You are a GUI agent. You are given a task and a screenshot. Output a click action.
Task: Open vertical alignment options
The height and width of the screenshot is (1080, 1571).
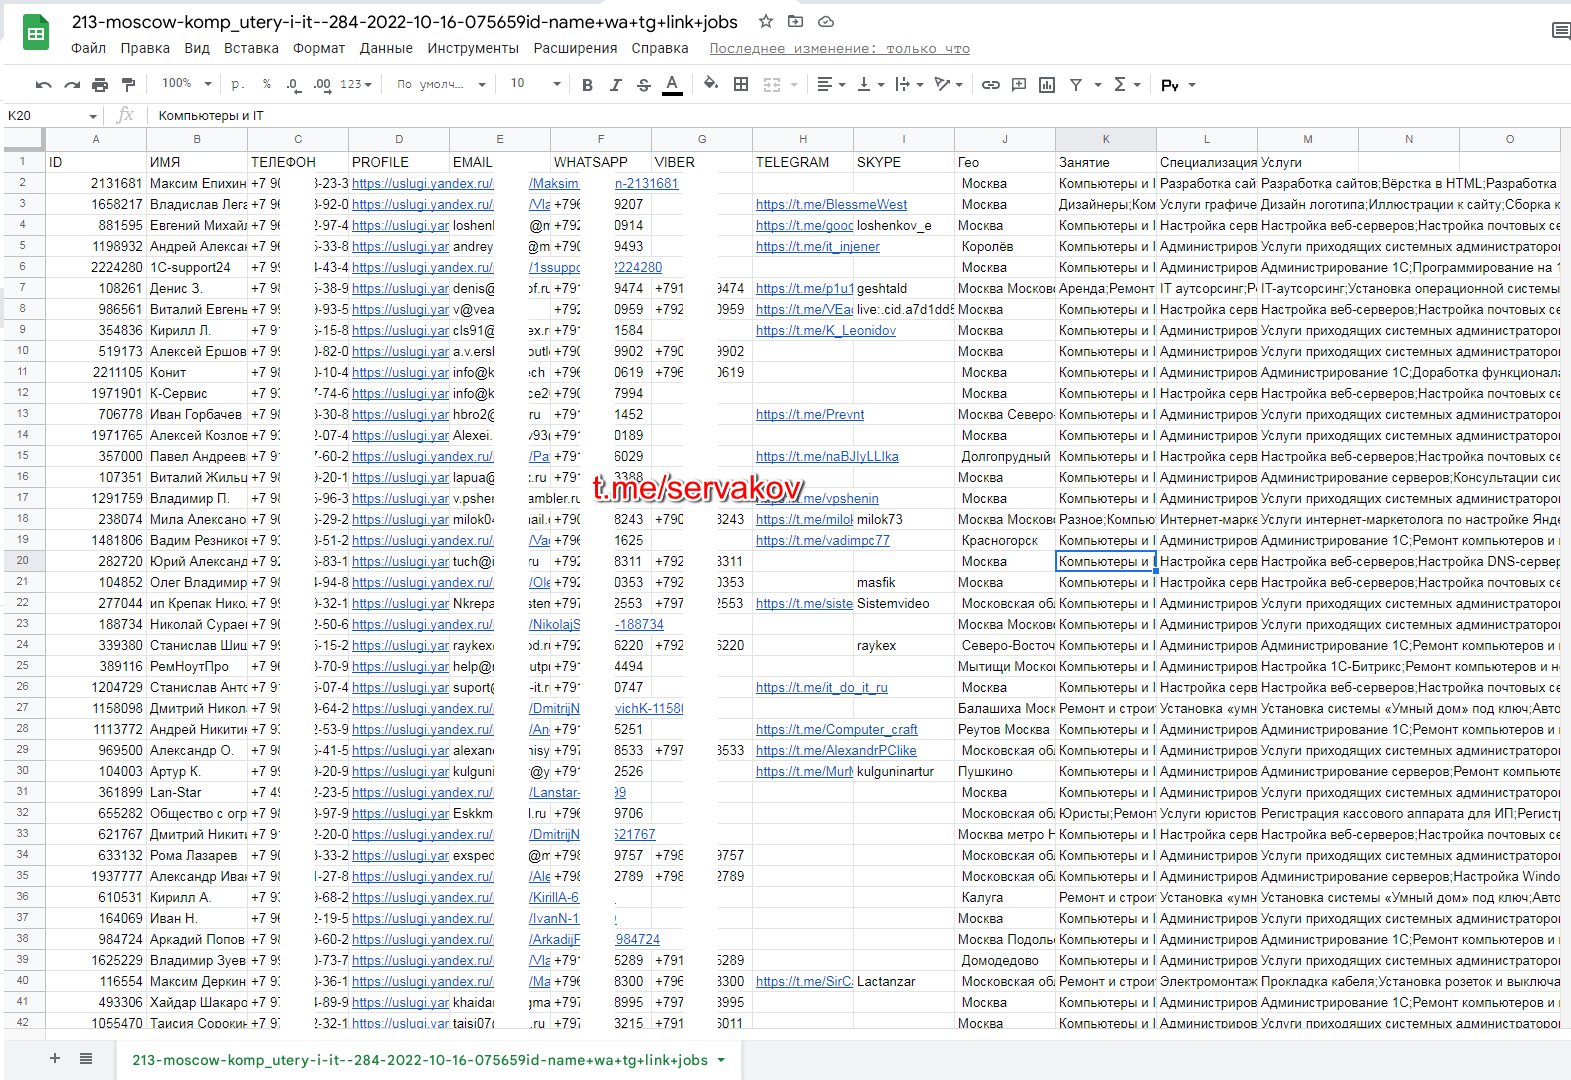[870, 85]
